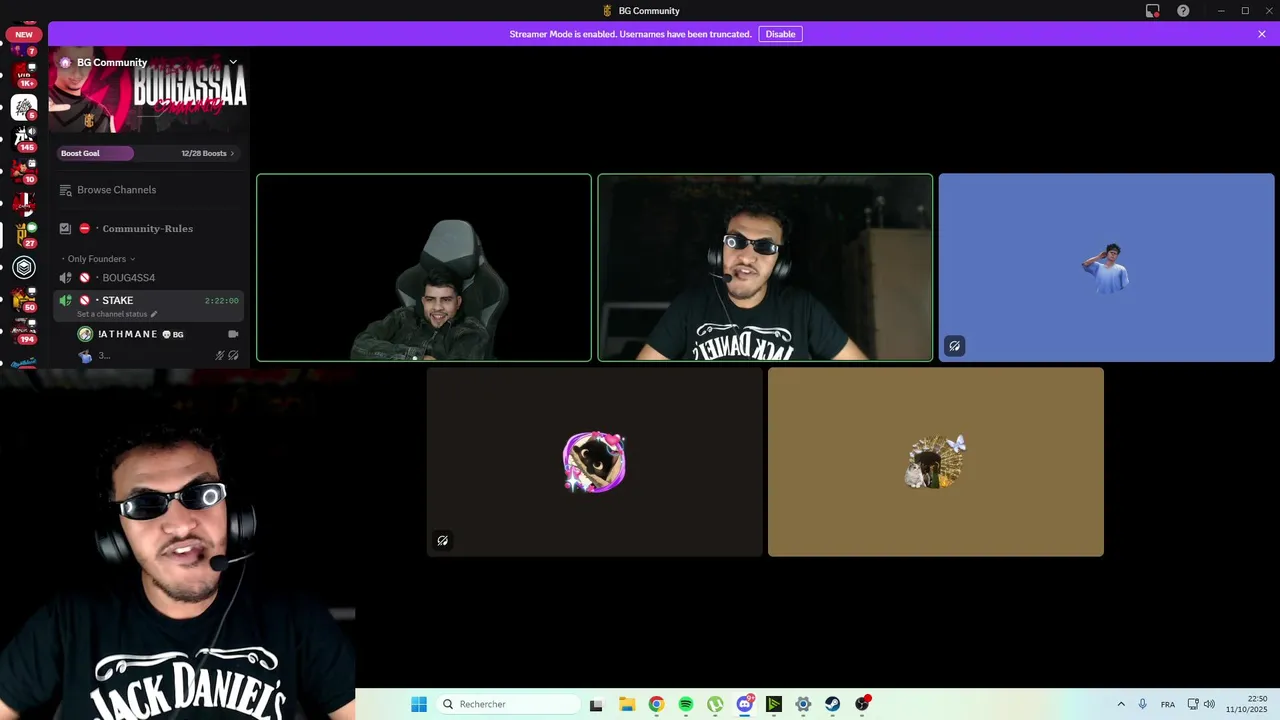Open File Explorer from the taskbar
The width and height of the screenshot is (1280, 720).
click(x=626, y=704)
